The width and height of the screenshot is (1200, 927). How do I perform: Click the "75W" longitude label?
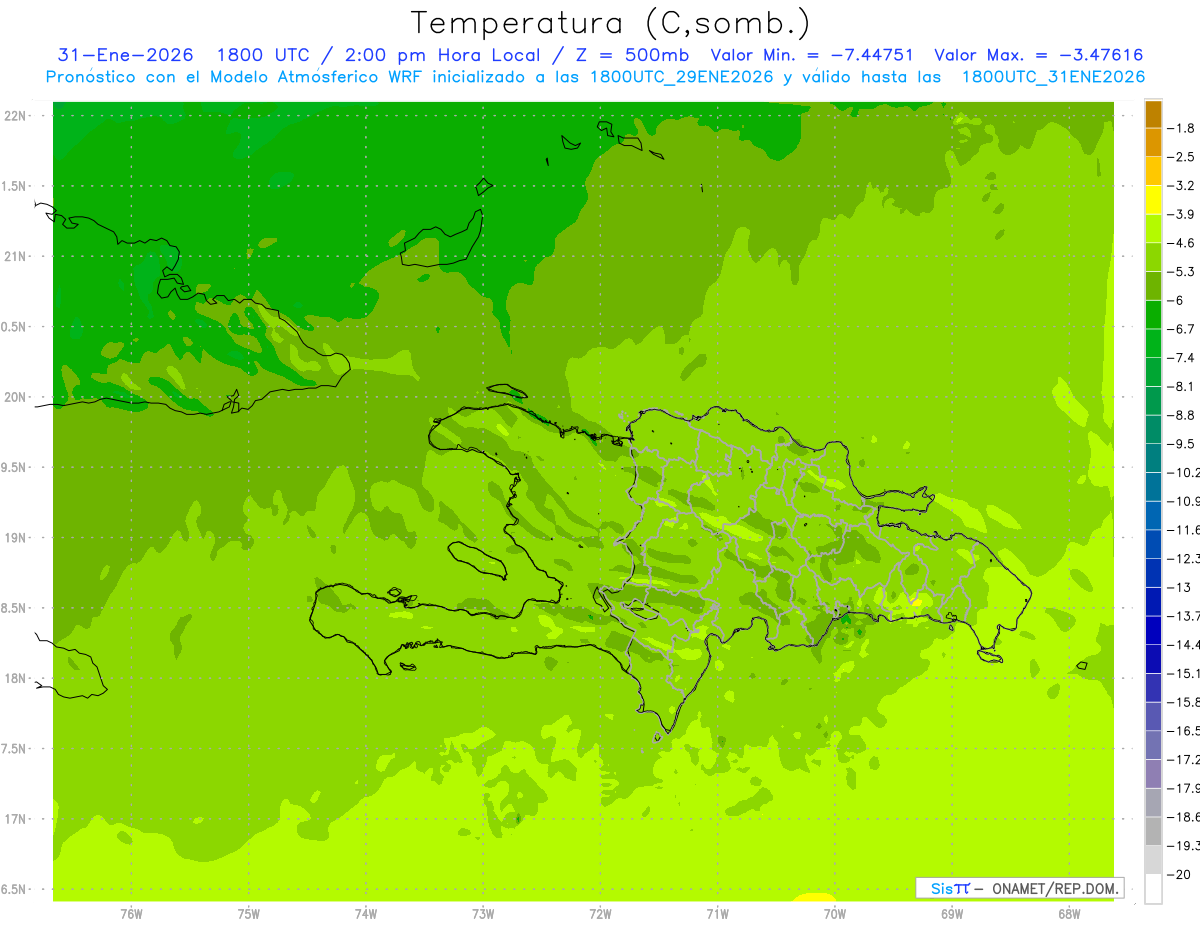click(249, 913)
